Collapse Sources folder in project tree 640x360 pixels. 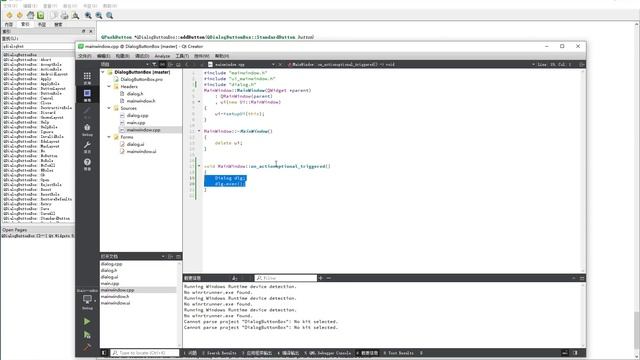pos(109,108)
